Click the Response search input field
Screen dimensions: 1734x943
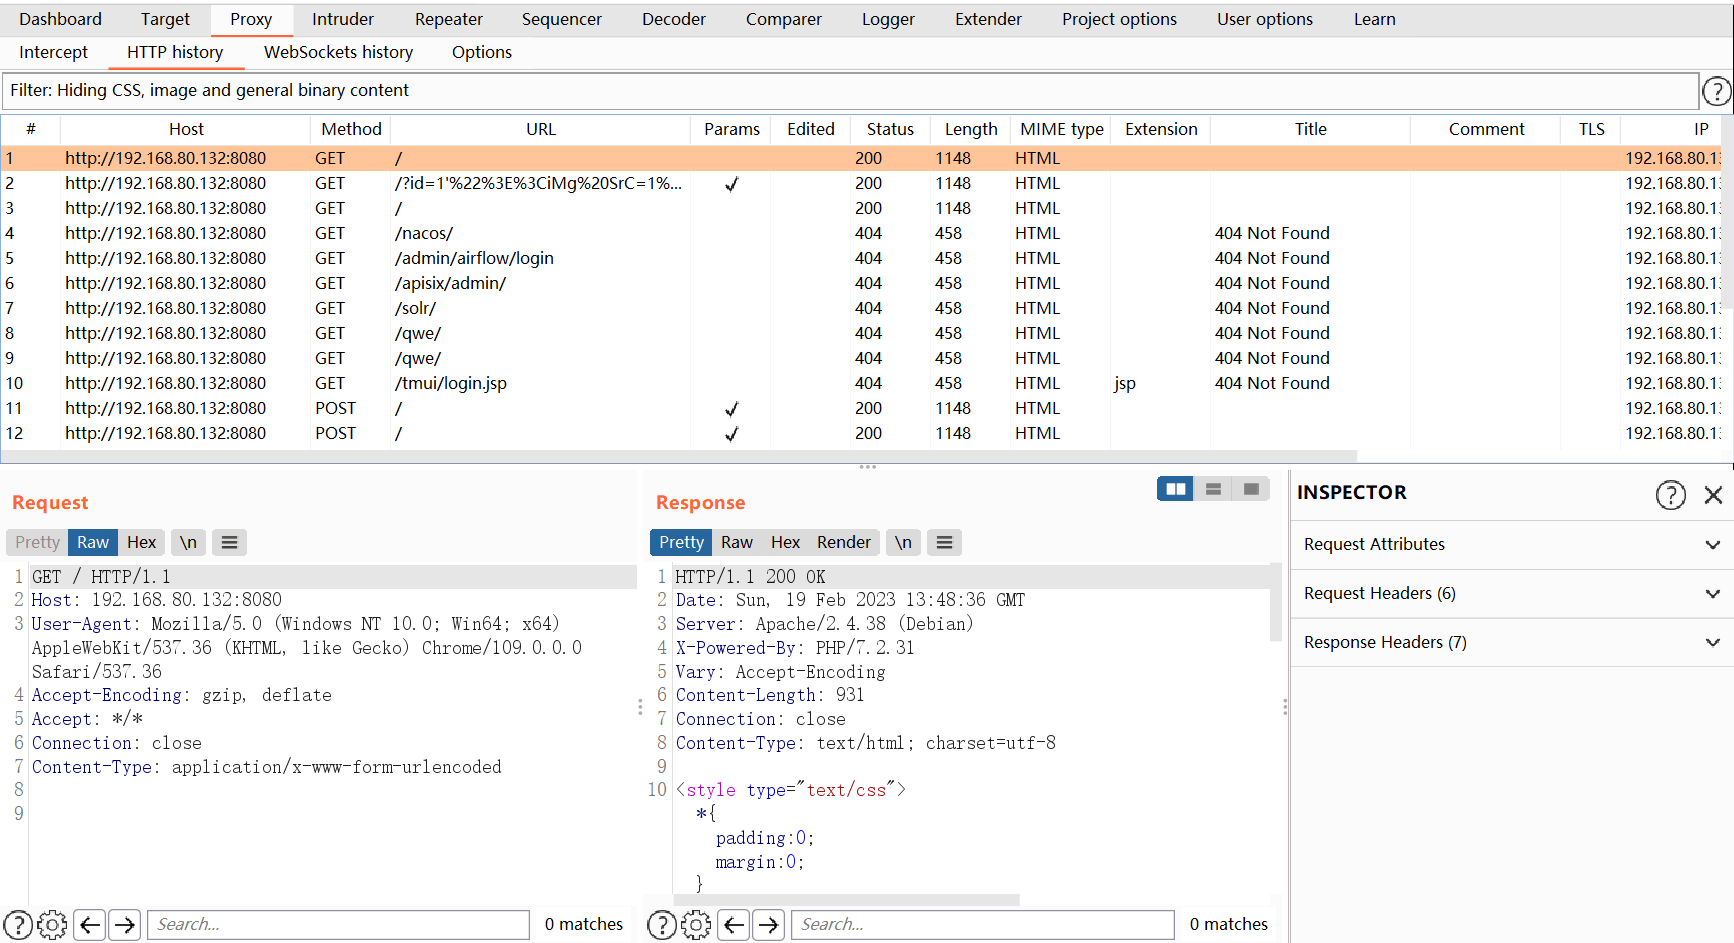982,925
